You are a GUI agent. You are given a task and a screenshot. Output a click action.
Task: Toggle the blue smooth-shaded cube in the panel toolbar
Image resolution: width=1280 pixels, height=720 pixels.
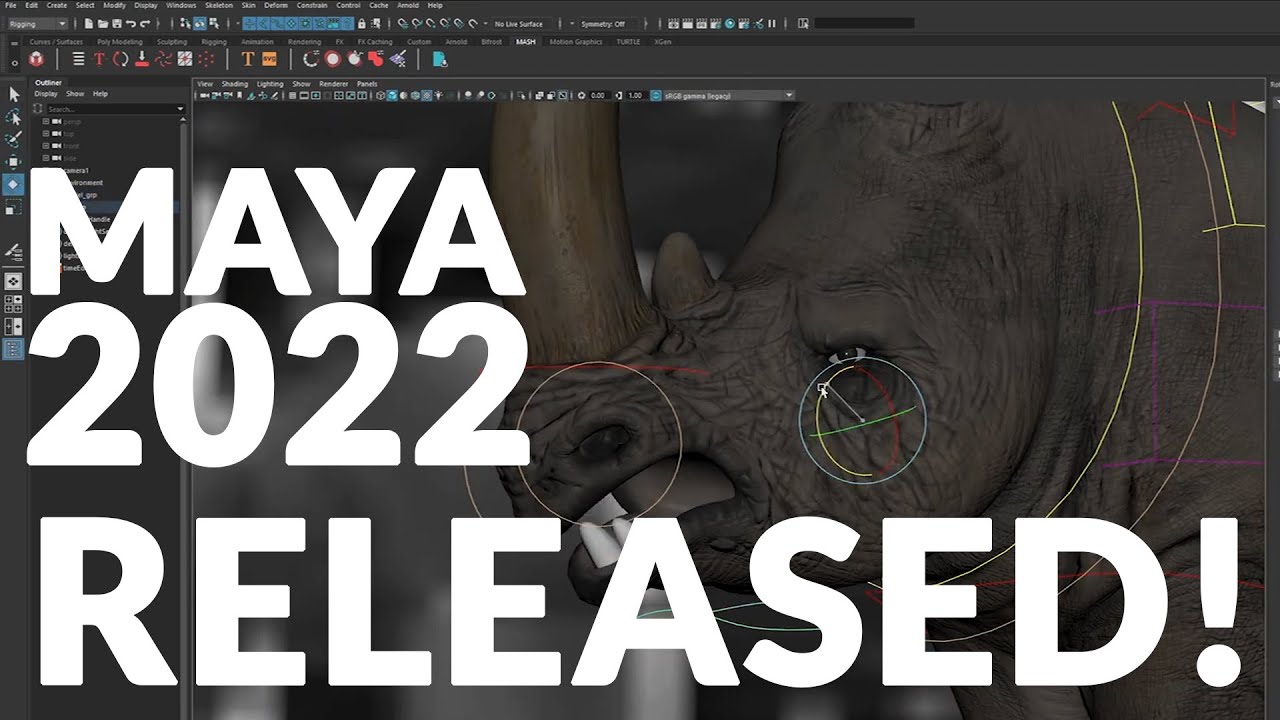pos(392,96)
